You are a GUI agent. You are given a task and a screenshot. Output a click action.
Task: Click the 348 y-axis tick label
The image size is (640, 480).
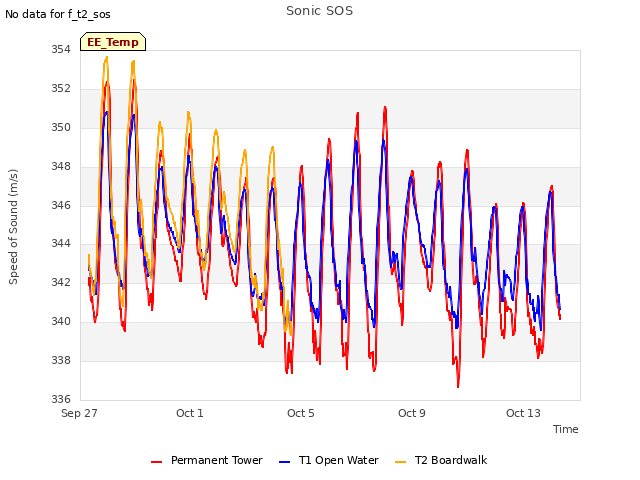click(61, 166)
